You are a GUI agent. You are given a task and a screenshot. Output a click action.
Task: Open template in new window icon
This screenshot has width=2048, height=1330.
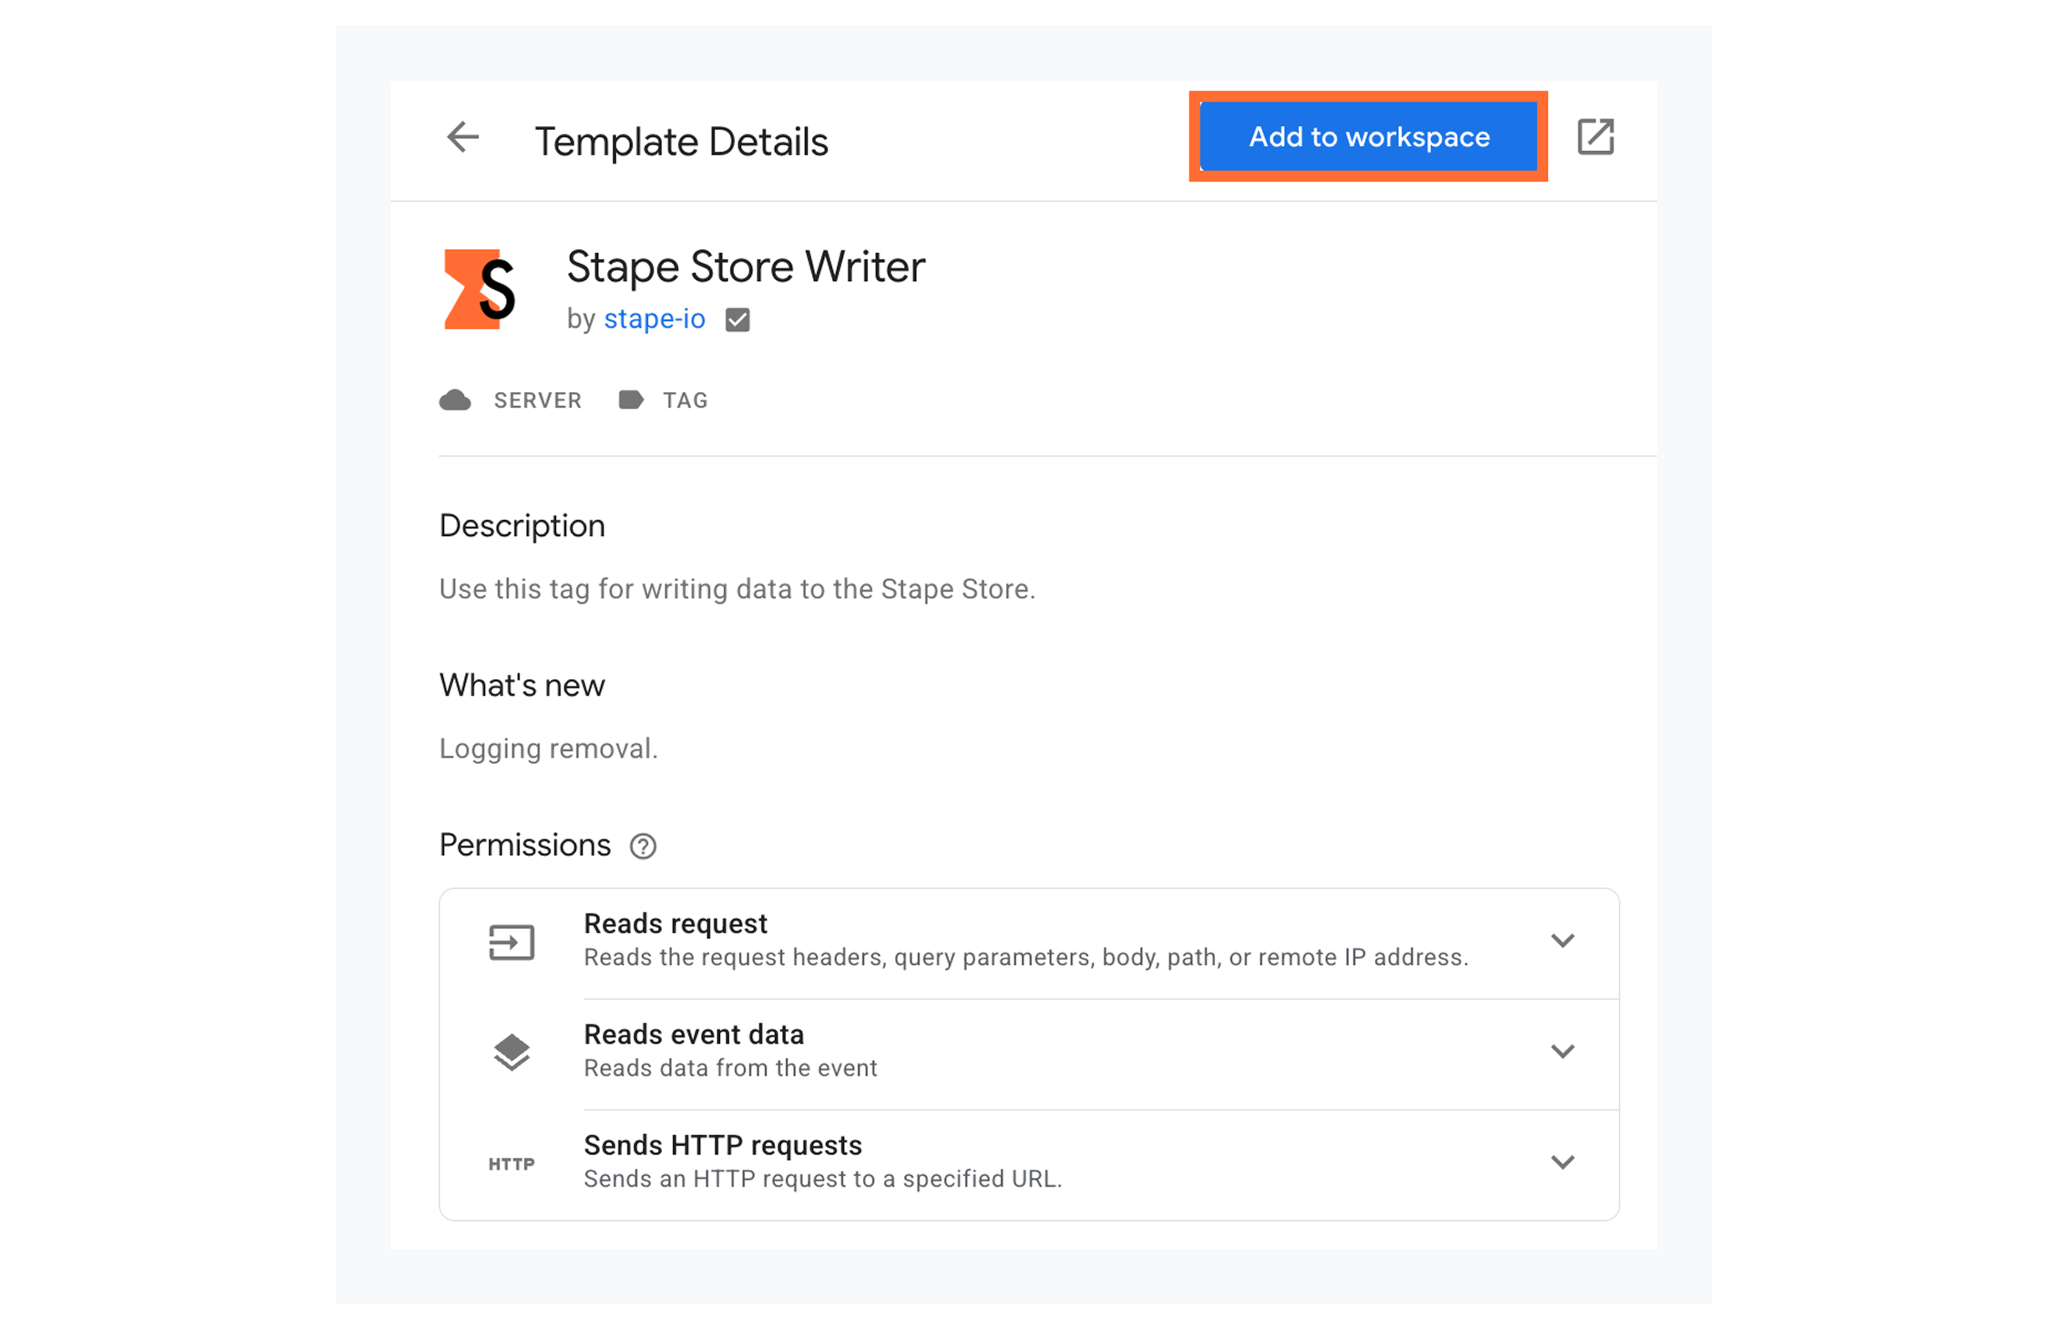pyautogui.click(x=1595, y=137)
